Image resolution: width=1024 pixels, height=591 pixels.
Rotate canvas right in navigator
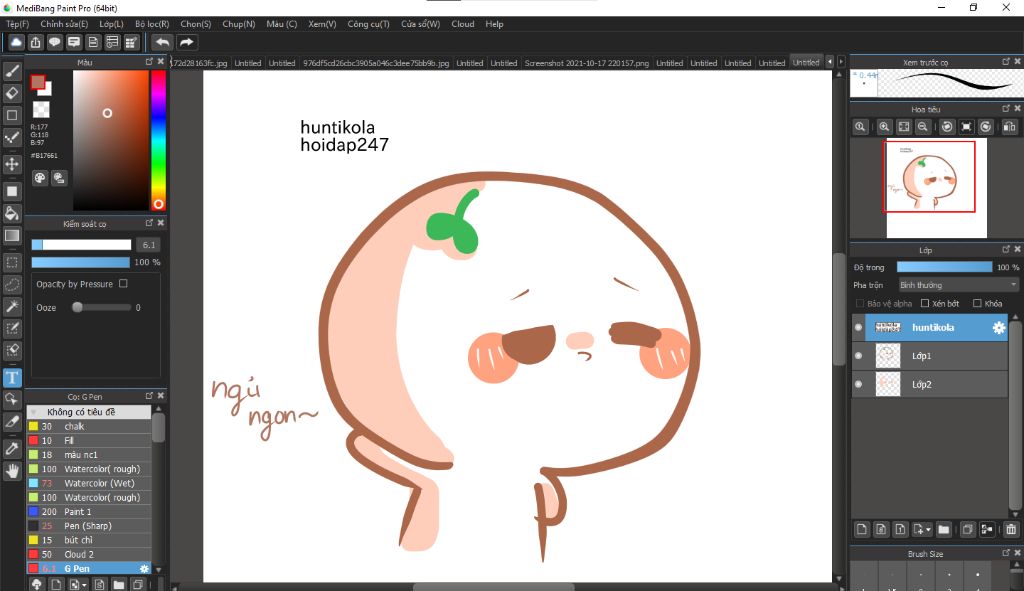(985, 127)
